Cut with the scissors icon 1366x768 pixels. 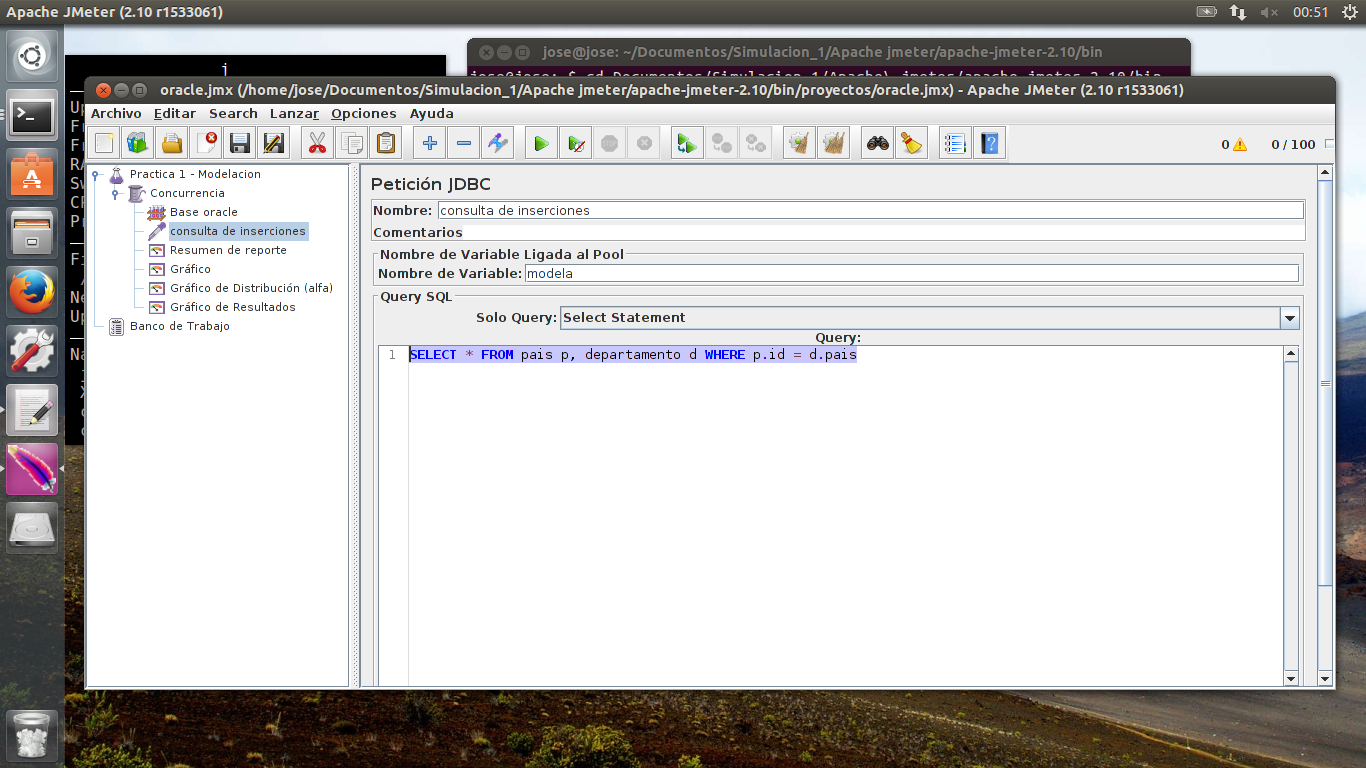point(318,143)
